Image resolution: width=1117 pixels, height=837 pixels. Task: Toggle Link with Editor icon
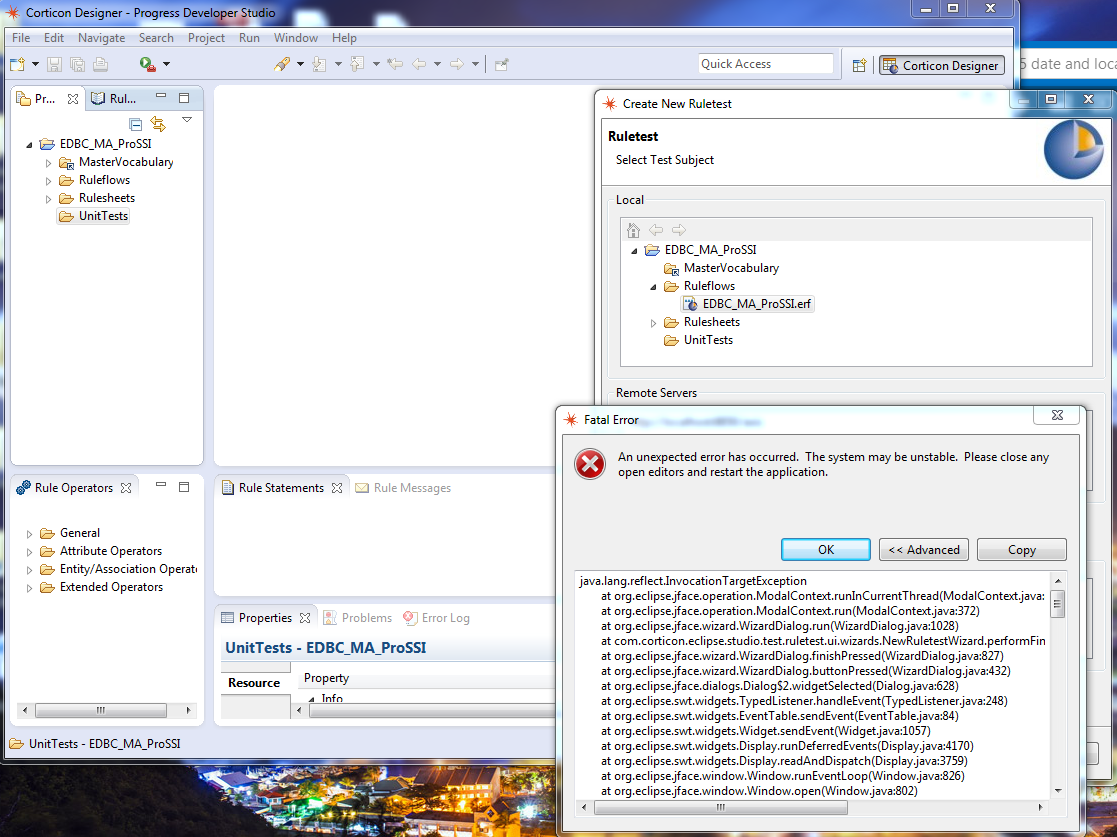[x=158, y=124]
